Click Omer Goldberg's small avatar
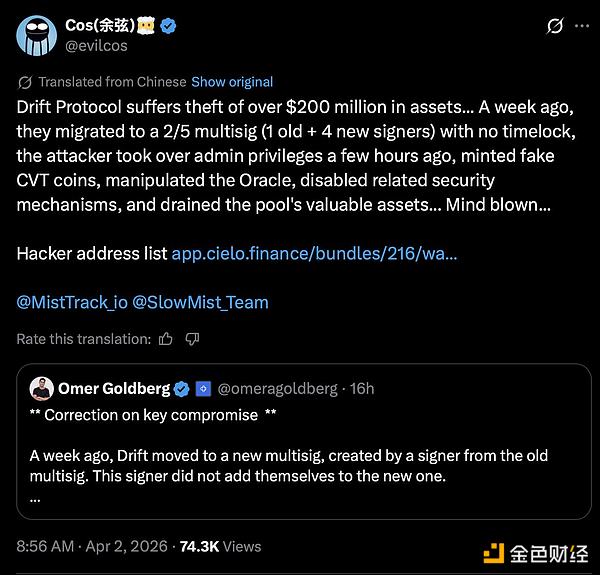 tap(41, 388)
